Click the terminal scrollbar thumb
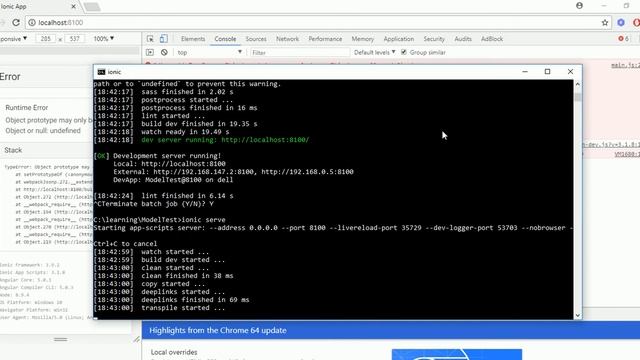This screenshot has height=360, width=640. 577,97
